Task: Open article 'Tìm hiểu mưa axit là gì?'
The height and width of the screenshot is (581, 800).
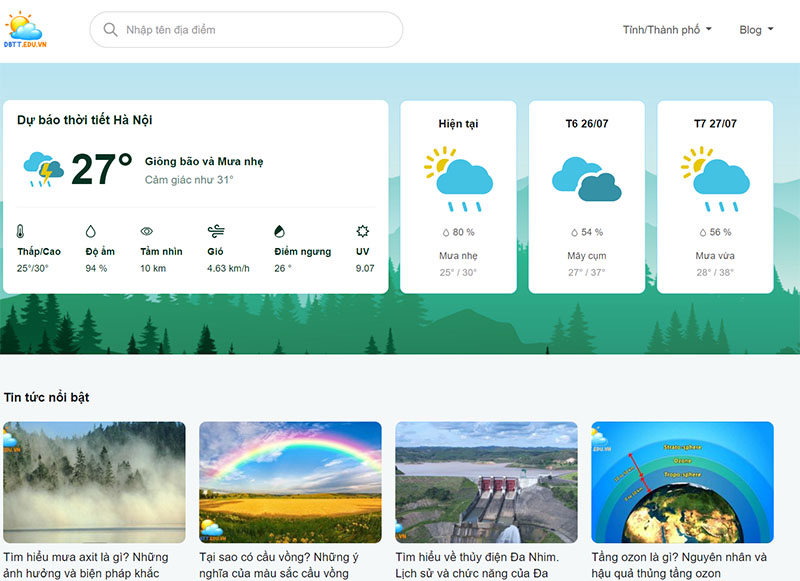Action: point(86,565)
